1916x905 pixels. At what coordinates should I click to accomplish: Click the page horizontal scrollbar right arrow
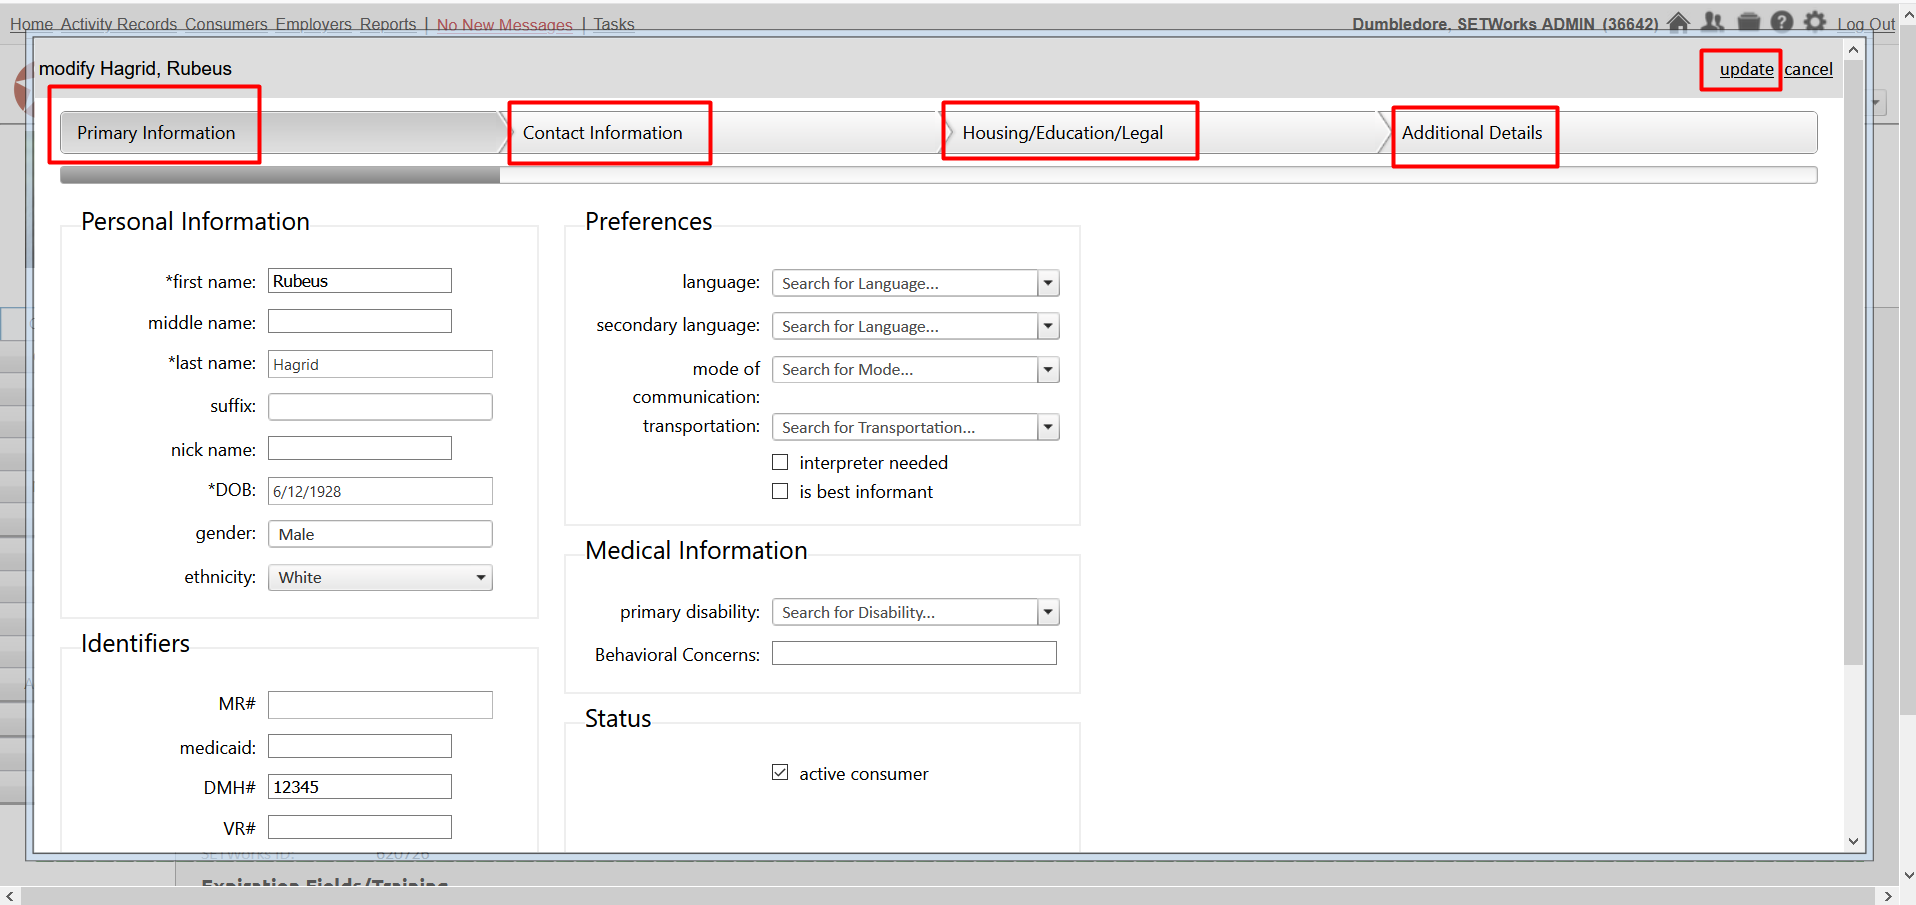click(1888, 896)
